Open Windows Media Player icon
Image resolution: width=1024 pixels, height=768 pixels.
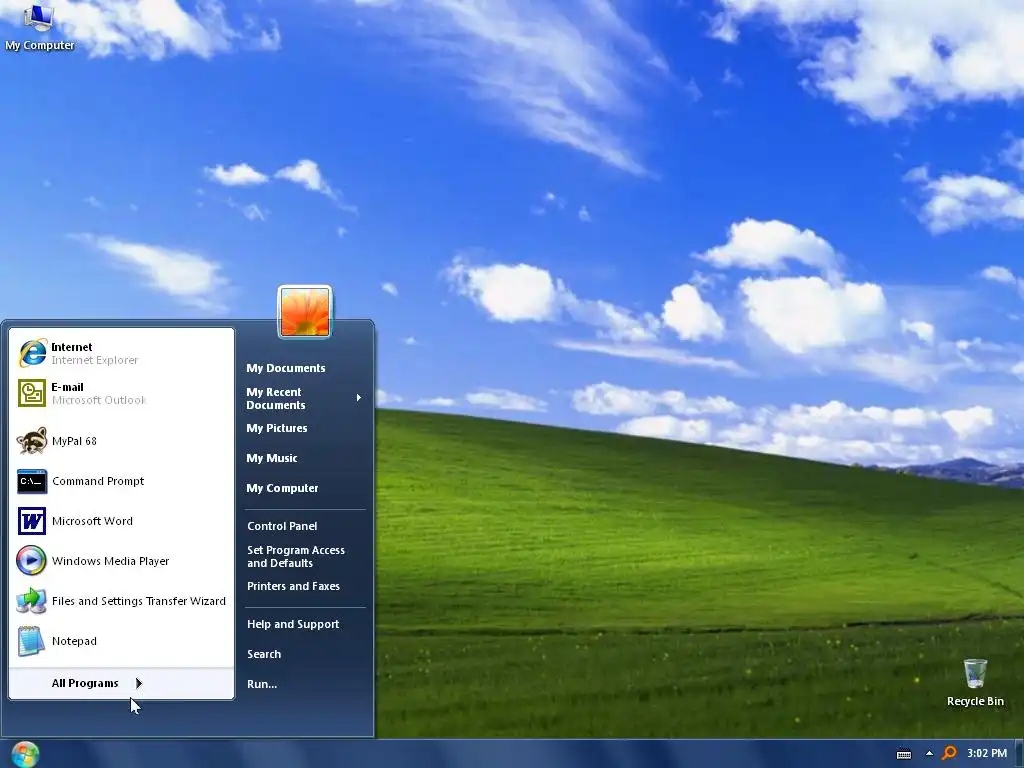pyautogui.click(x=31, y=560)
